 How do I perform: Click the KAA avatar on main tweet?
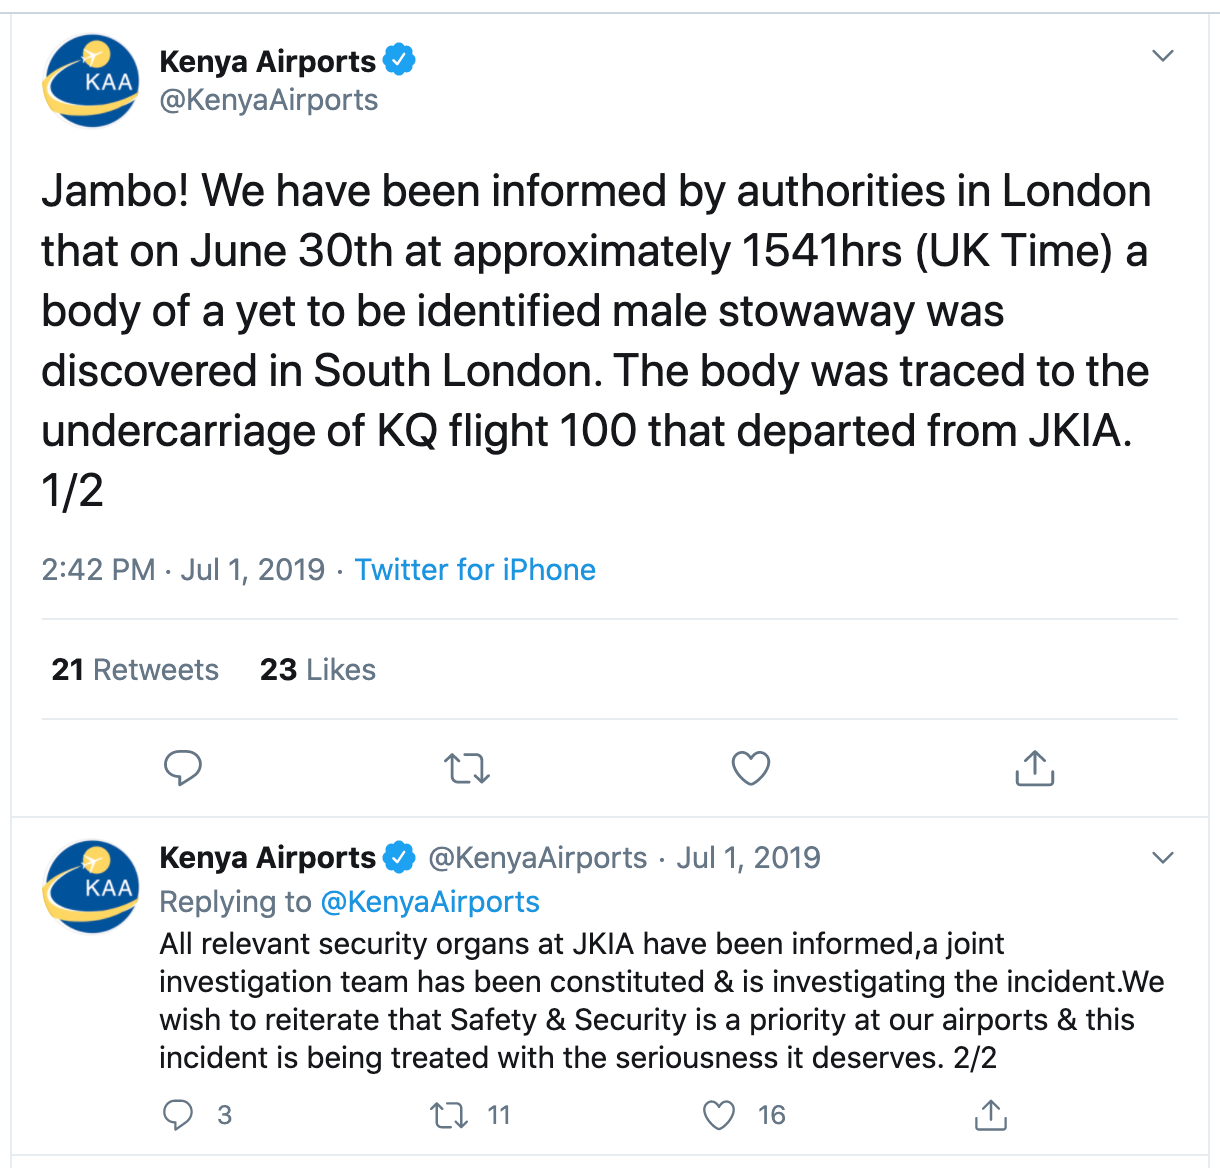[91, 81]
